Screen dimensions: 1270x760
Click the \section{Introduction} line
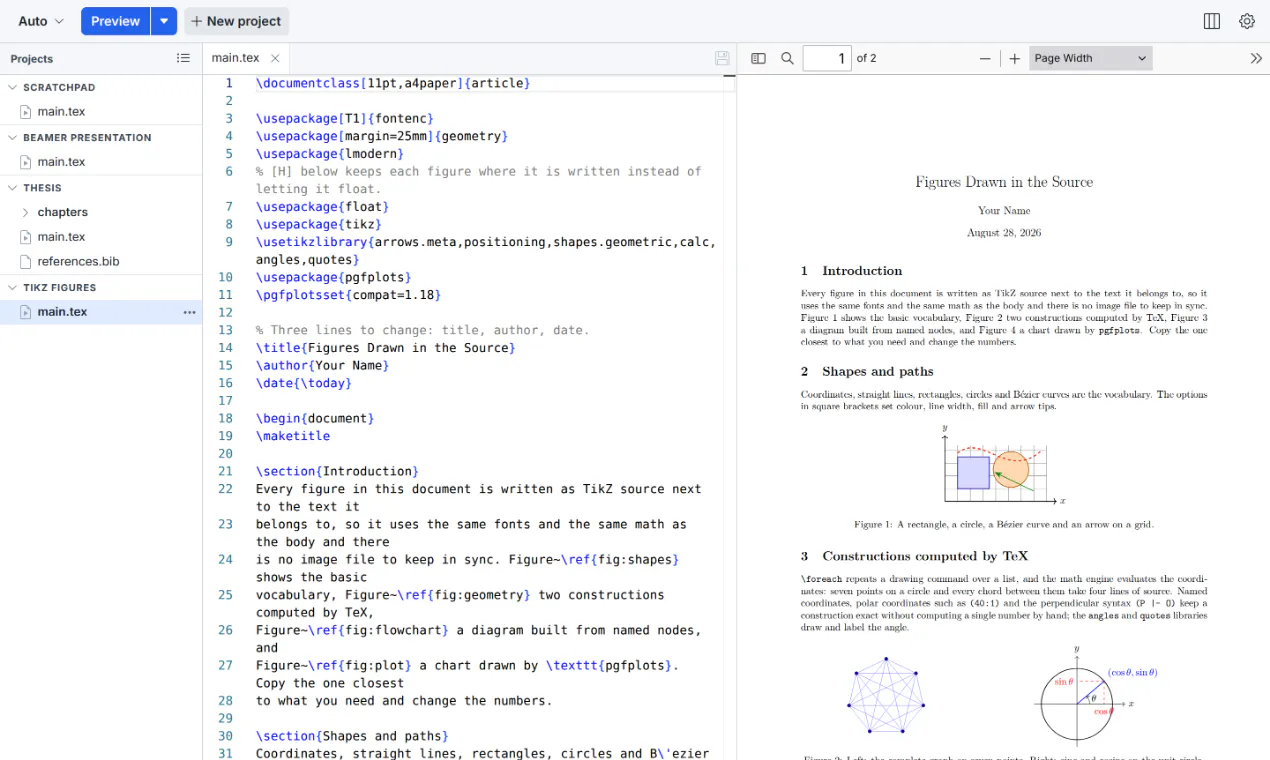(x=337, y=471)
